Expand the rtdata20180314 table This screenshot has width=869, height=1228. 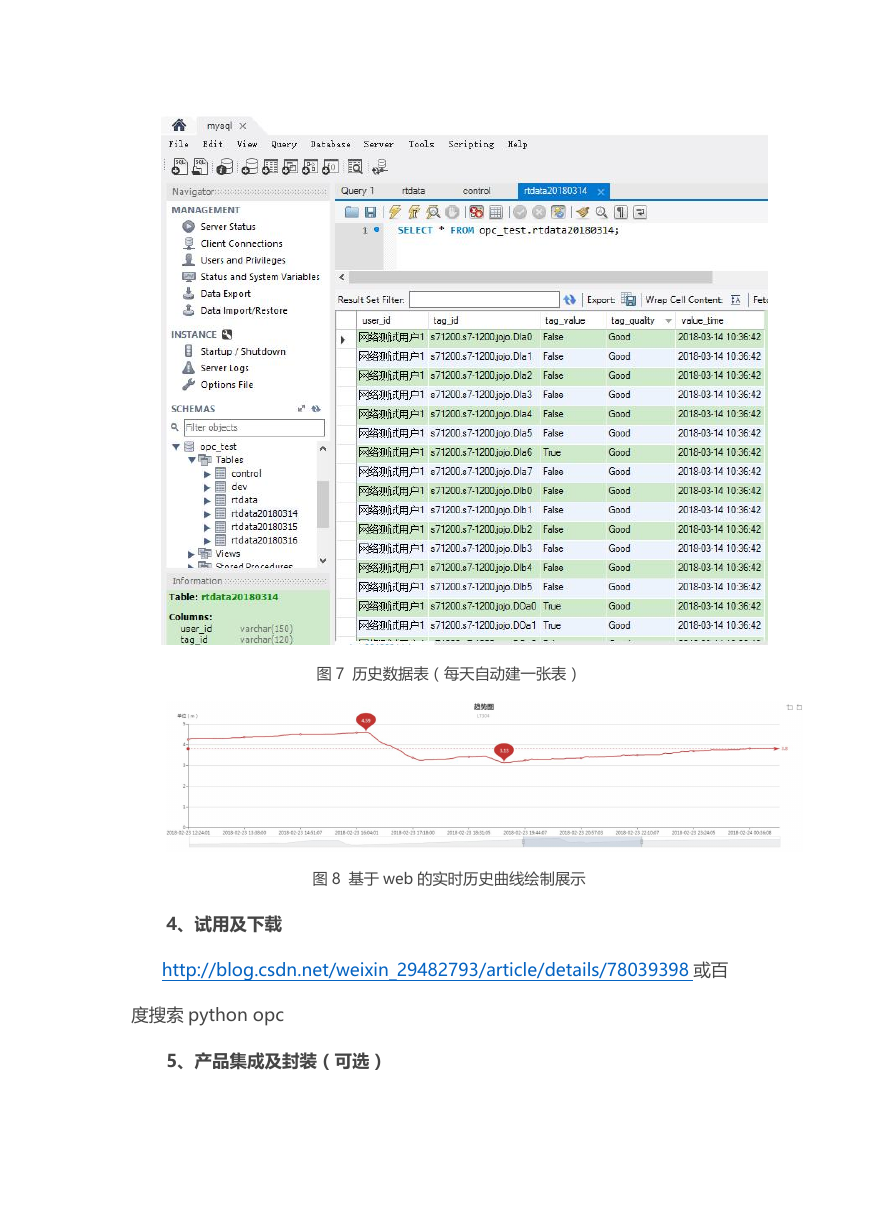click(207, 514)
